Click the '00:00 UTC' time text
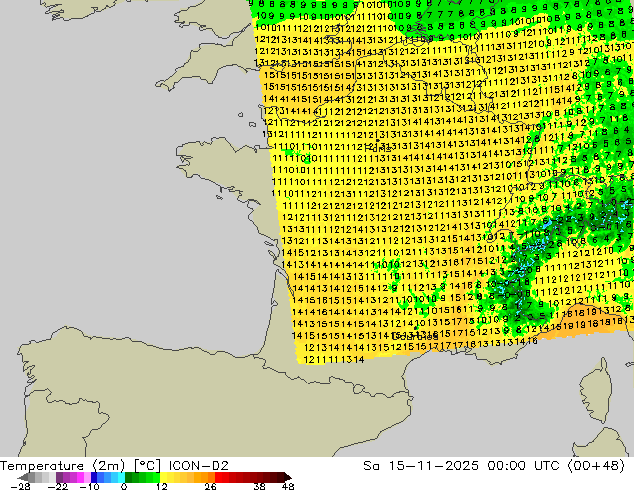 (x=524, y=466)
